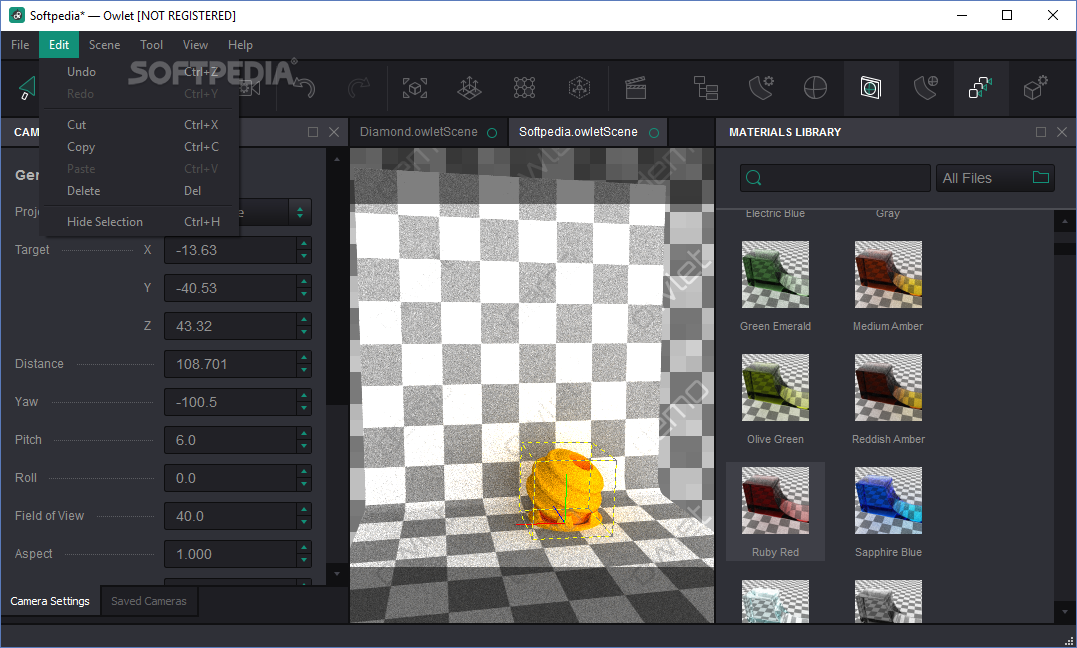Click unsaved indicator circle on Diamond.owletScene tab
Viewport: 1077px width, 648px height.
pyautogui.click(x=492, y=133)
